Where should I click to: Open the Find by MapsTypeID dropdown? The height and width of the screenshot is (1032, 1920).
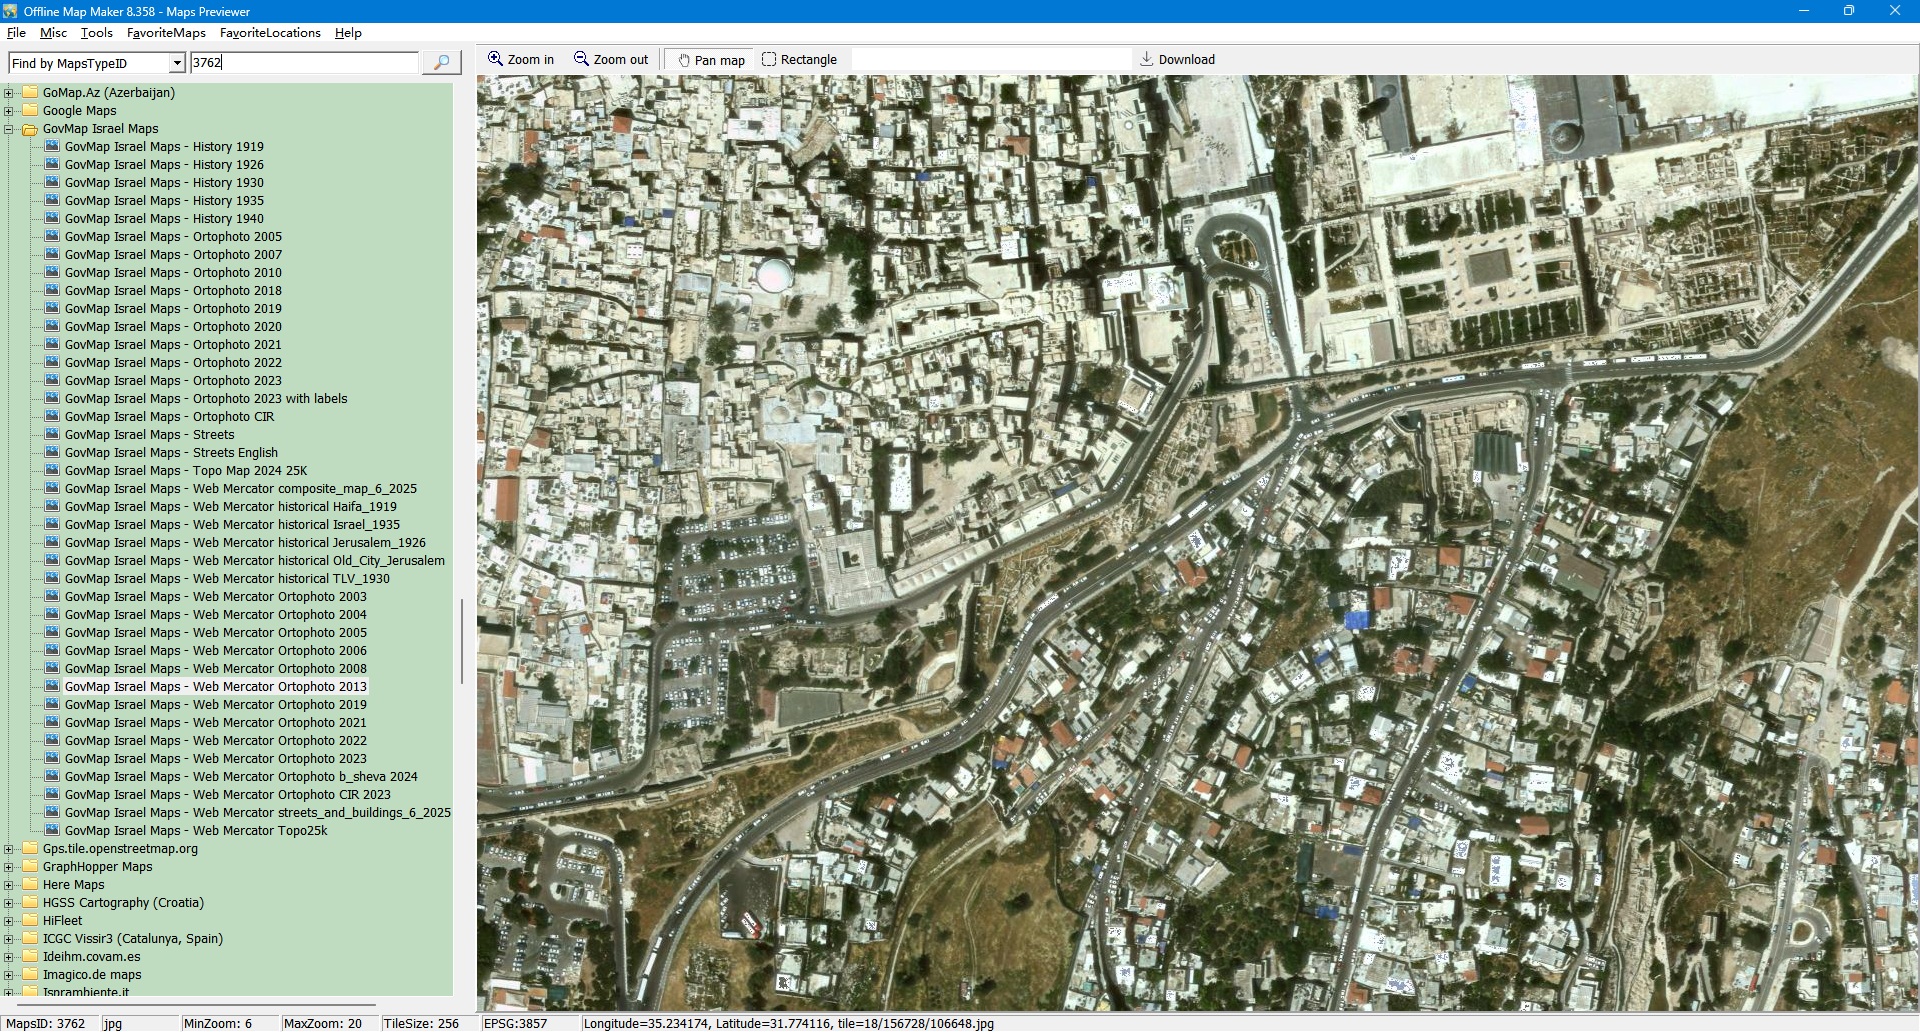tap(177, 63)
